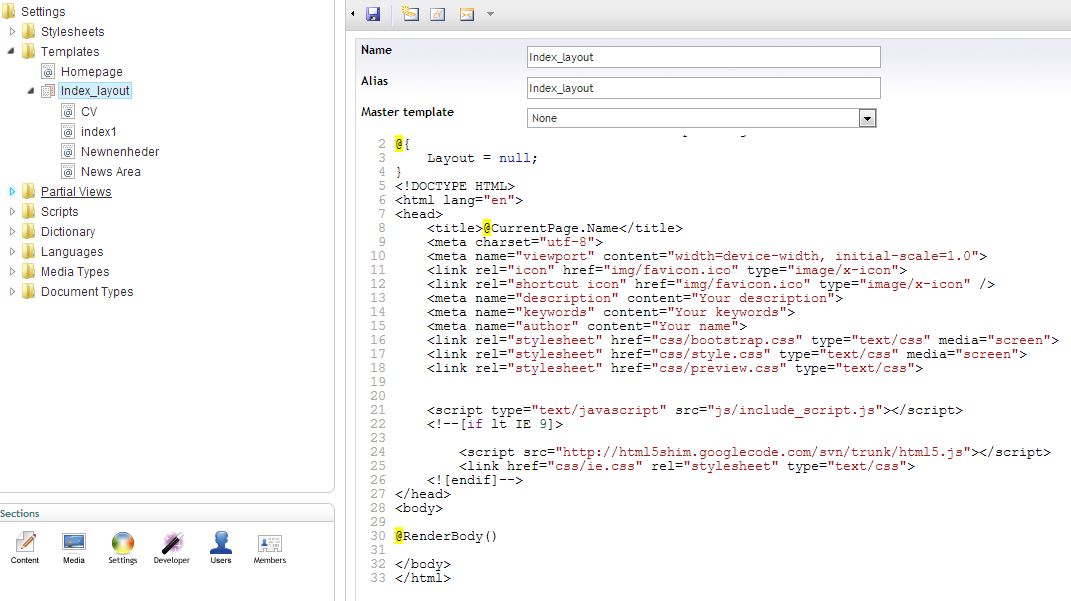Collapse the Index_layout tree node

click(x=31, y=91)
